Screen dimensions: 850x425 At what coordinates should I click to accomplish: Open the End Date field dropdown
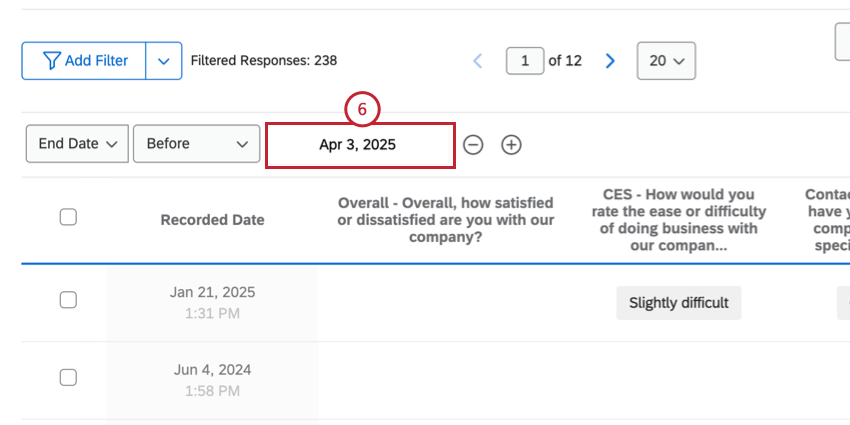[x=77, y=144]
